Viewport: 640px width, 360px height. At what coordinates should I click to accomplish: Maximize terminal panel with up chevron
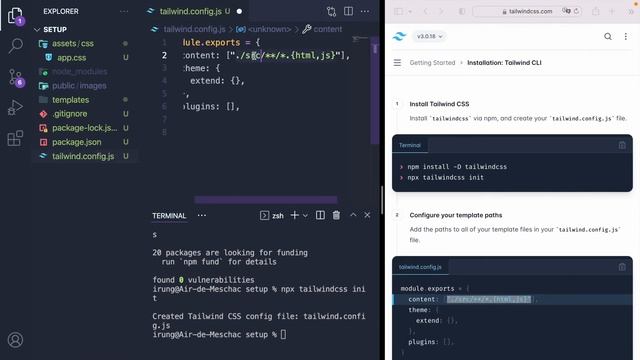coord(353,215)
